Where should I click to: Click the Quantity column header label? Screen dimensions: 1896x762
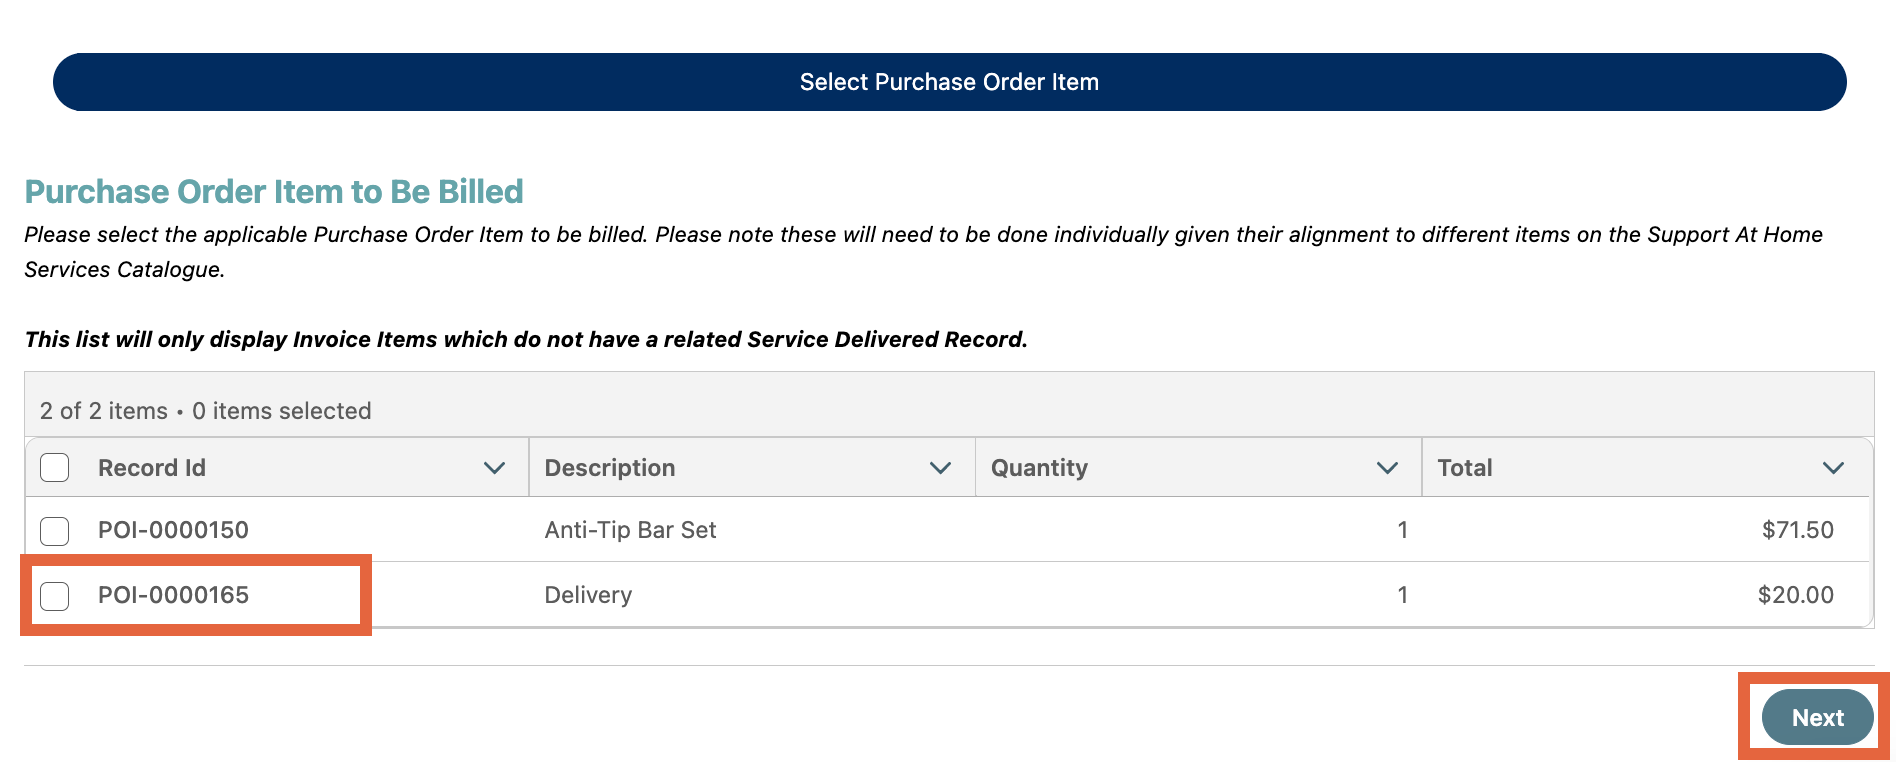1039,468
